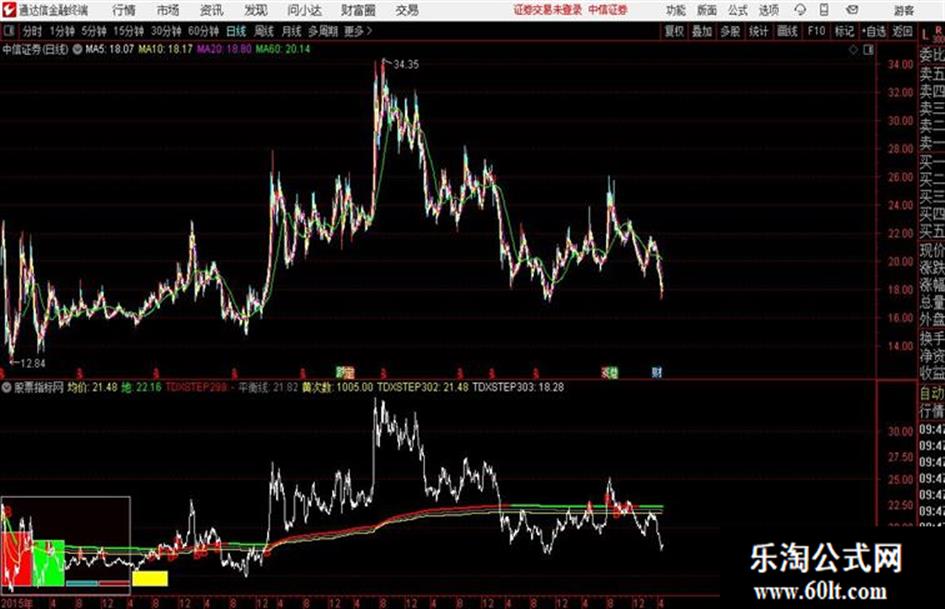Click the MA5: 18.07 label
This screenshot has width=945, height=609.
coord(110,49)
